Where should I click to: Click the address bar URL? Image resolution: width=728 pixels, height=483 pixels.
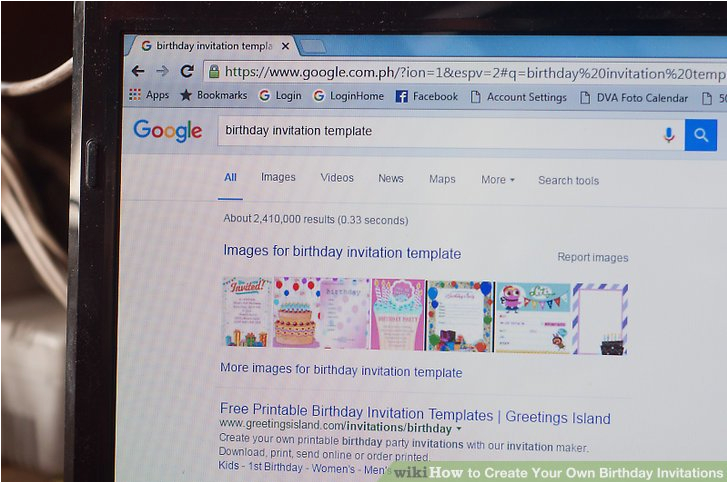(474, 73)
